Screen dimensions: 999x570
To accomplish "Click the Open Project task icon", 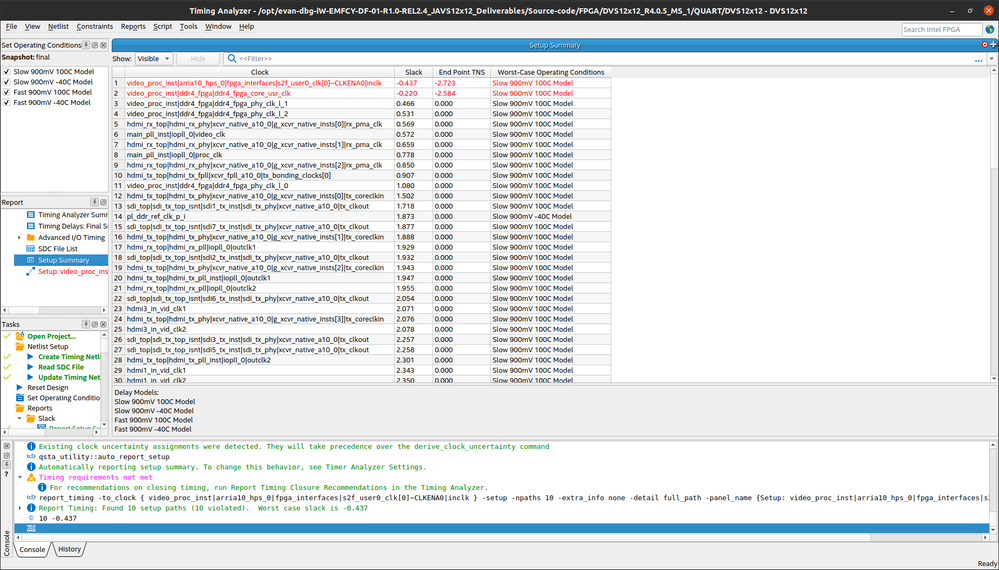I will pyautogui.click(x=19, y=337).
